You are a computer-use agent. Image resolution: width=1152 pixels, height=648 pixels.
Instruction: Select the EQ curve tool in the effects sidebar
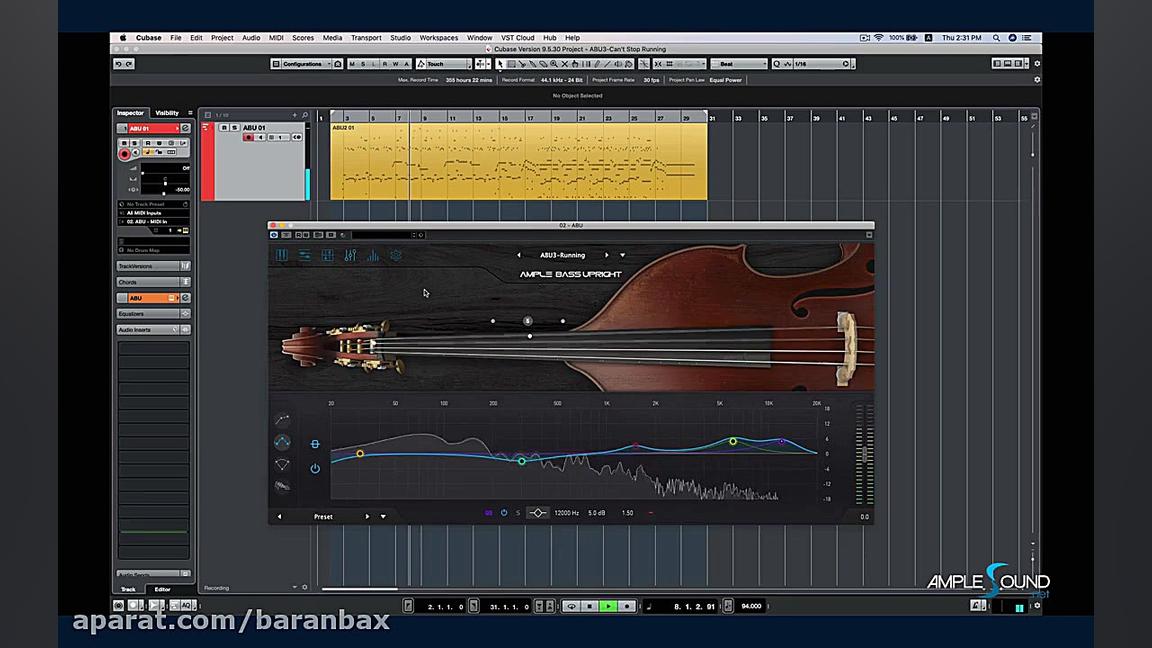pyautogui.click(x=282, y=442)
